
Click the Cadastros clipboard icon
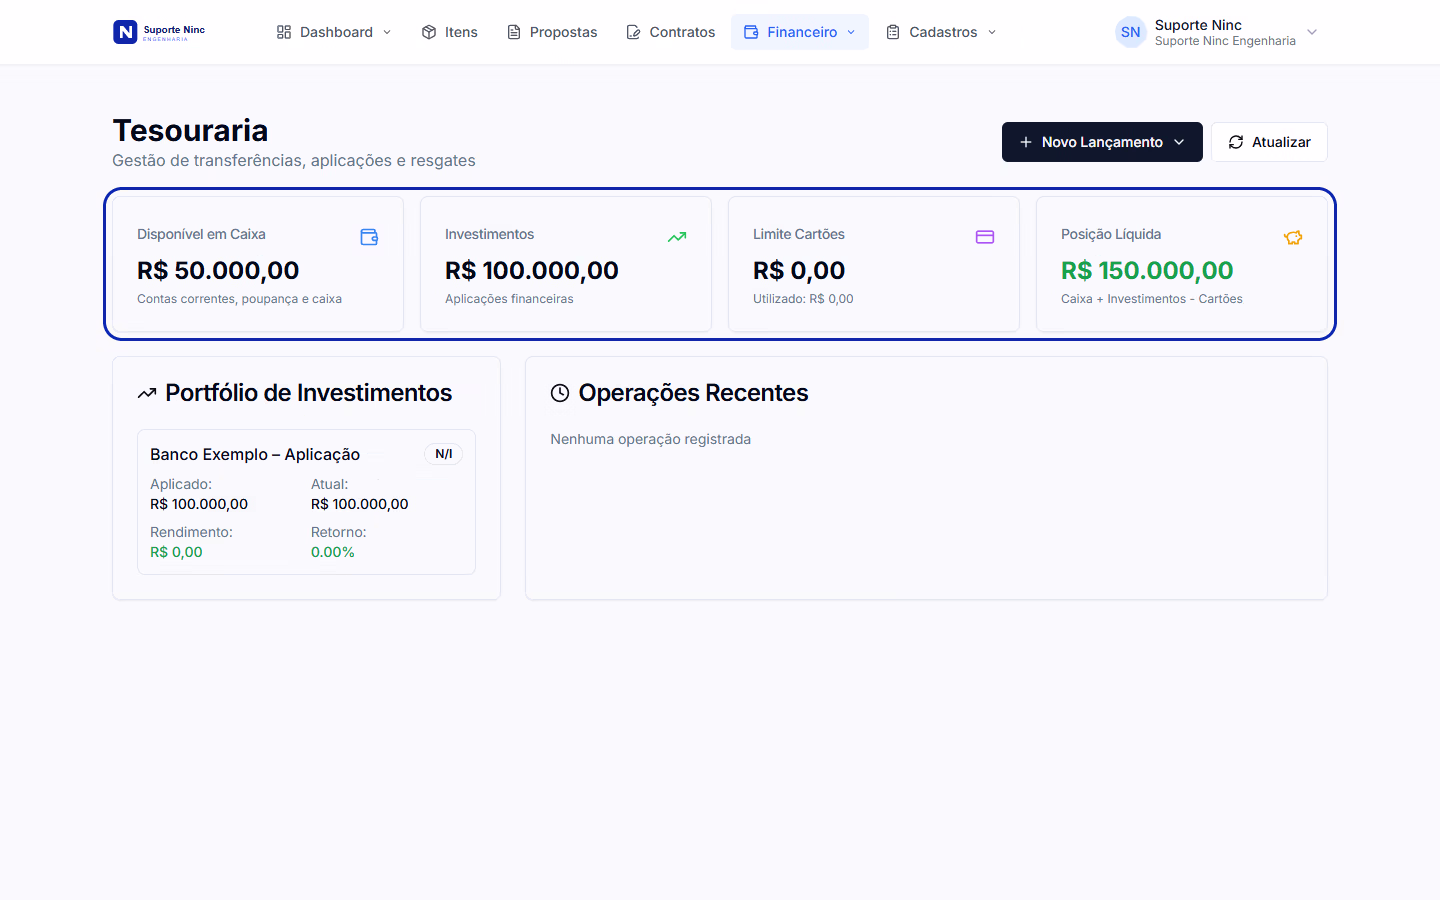coord(893,32)
